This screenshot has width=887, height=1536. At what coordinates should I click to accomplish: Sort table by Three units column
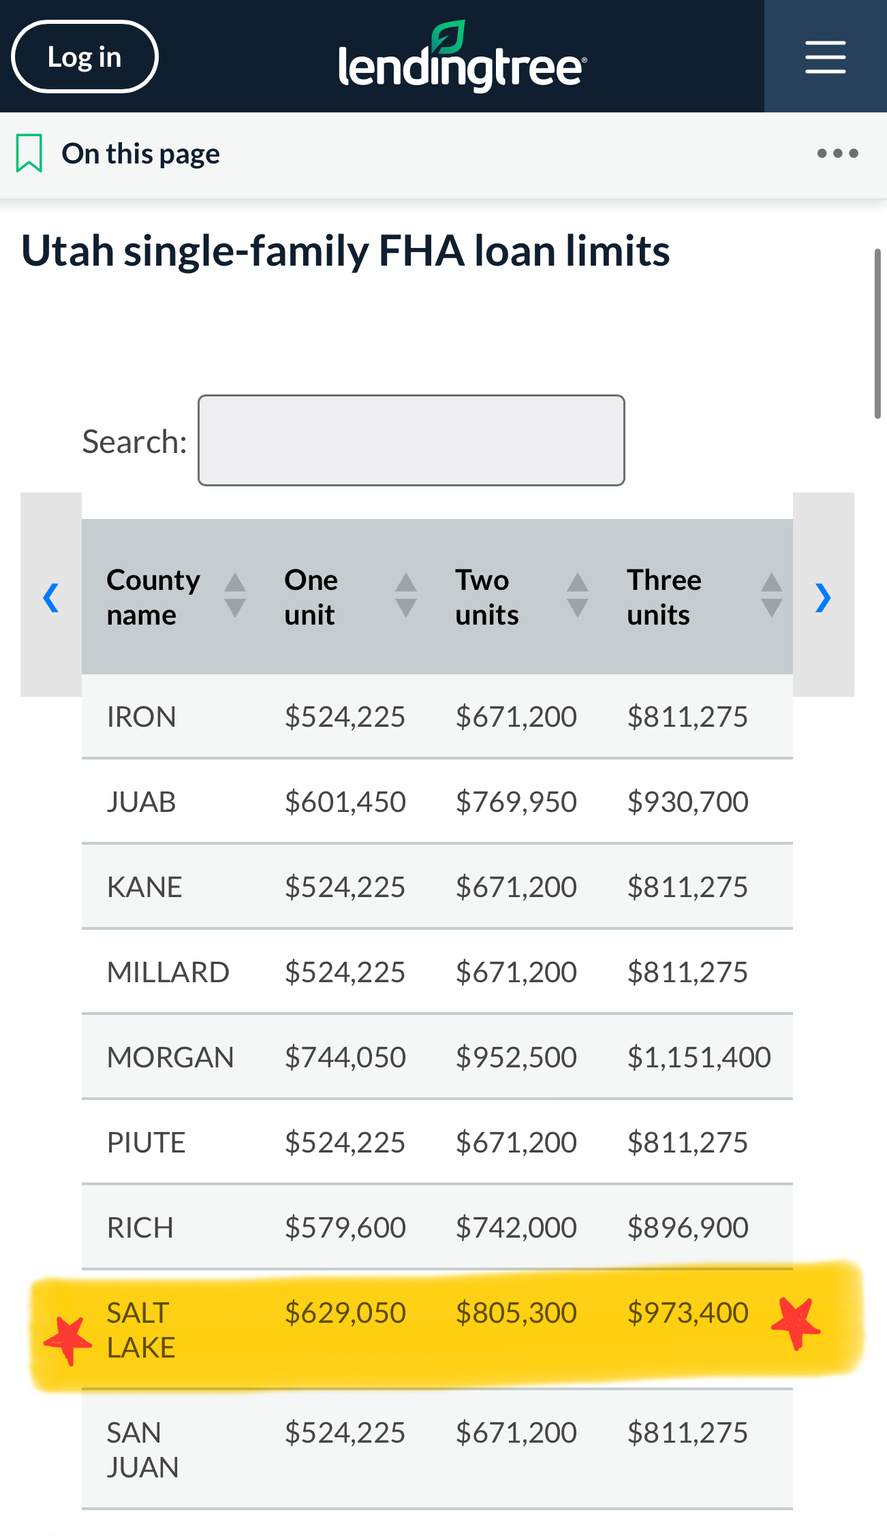click(771, 596)
